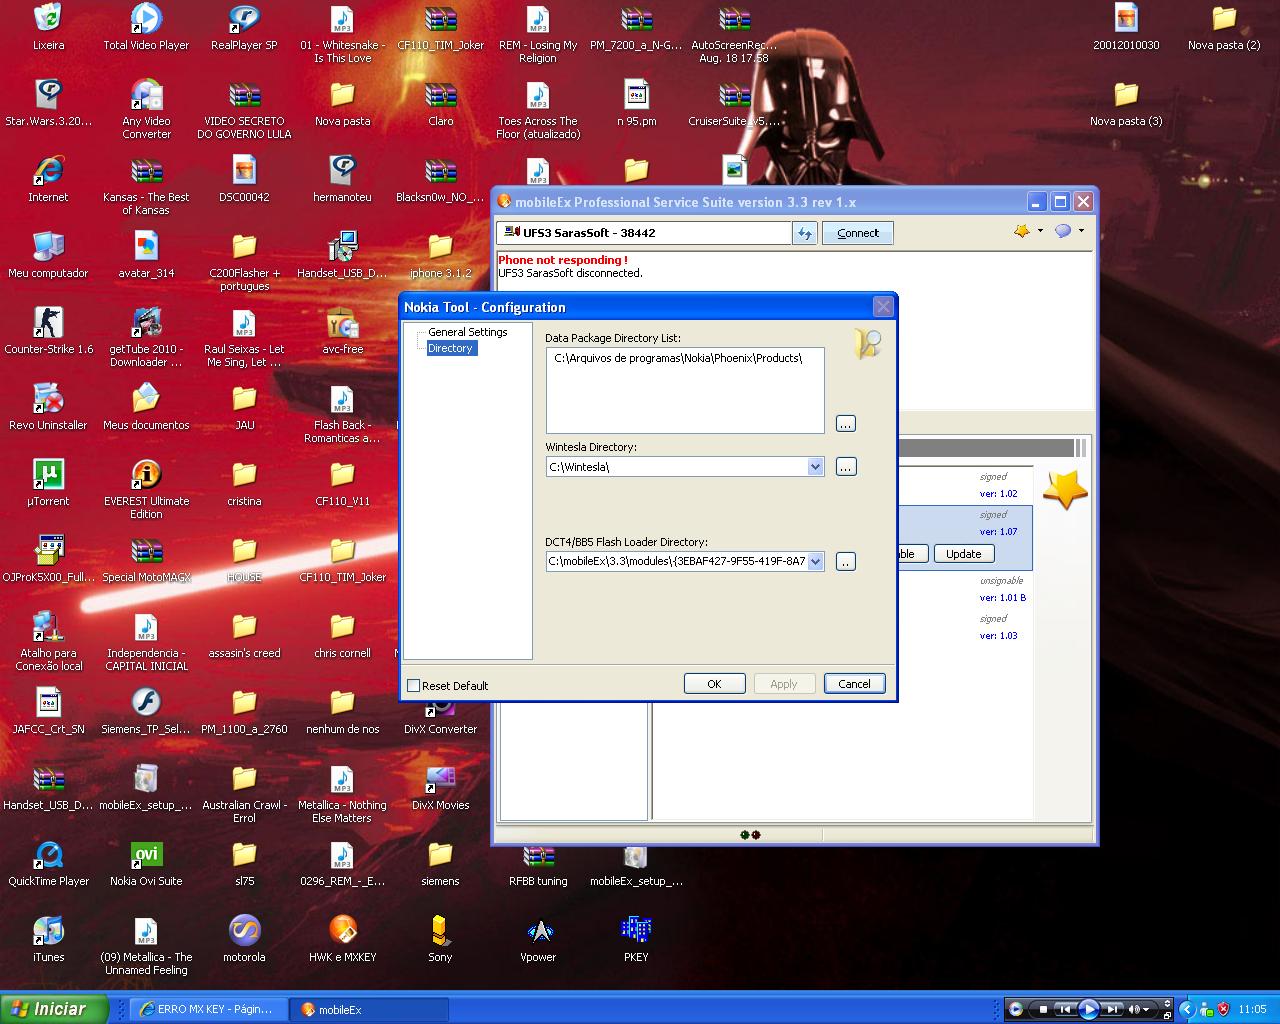Open Lixeira recycle bin icon
The image size is (1280, 1024).
[48, 29]
